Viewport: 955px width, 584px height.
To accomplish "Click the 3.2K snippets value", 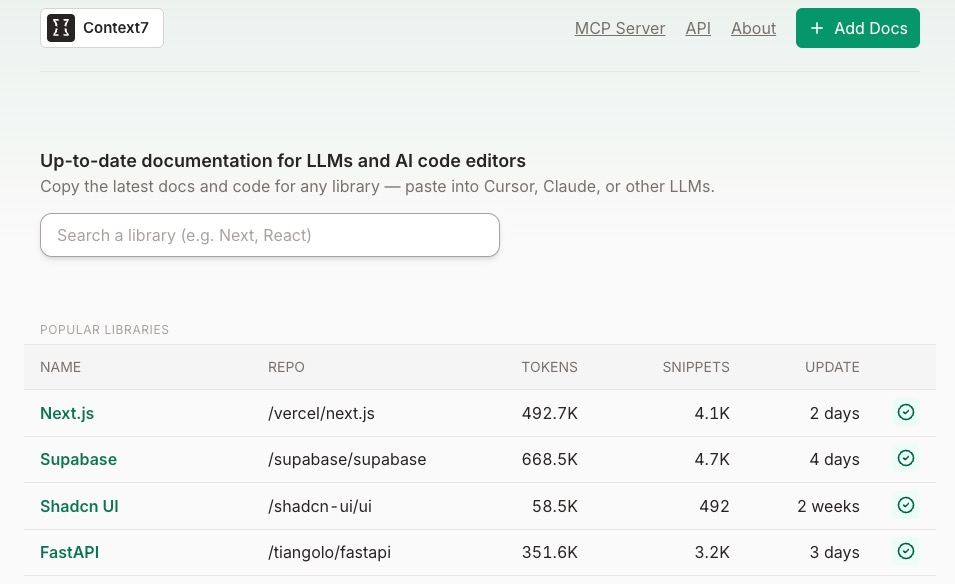I will 712,552.
